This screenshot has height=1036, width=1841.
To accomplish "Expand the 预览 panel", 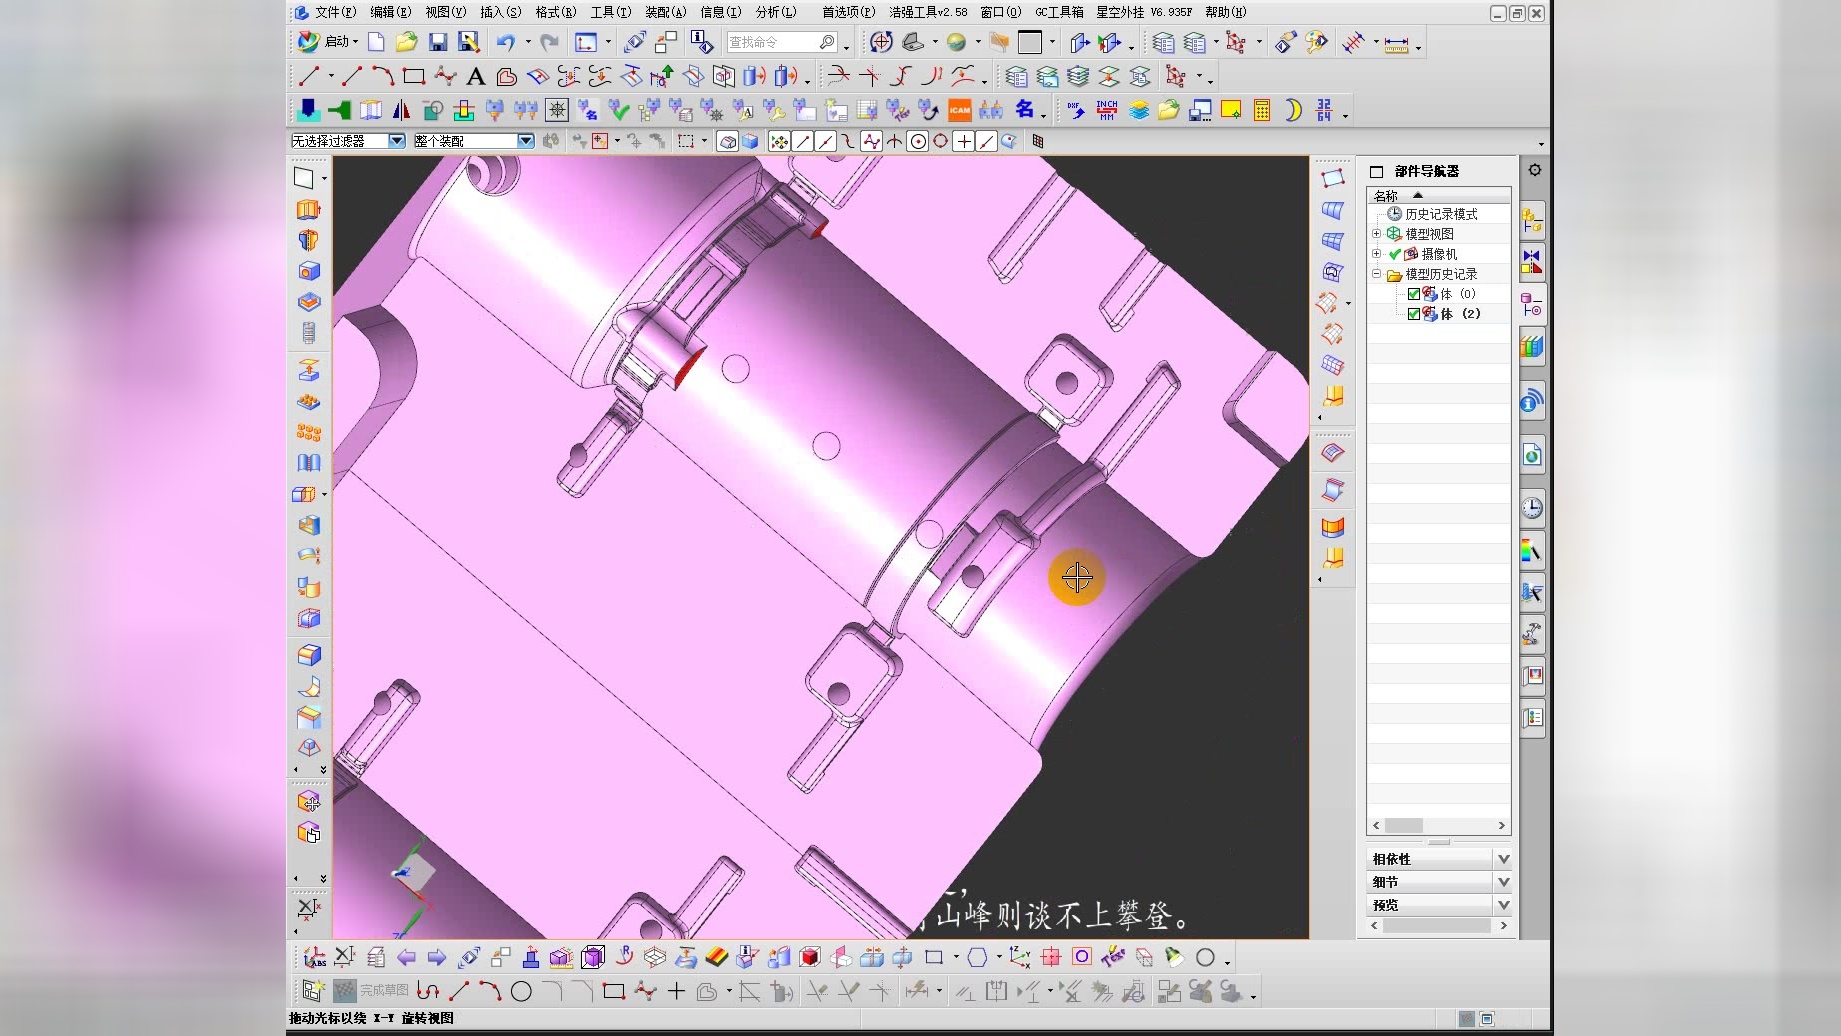I will tap(1438, 905).
